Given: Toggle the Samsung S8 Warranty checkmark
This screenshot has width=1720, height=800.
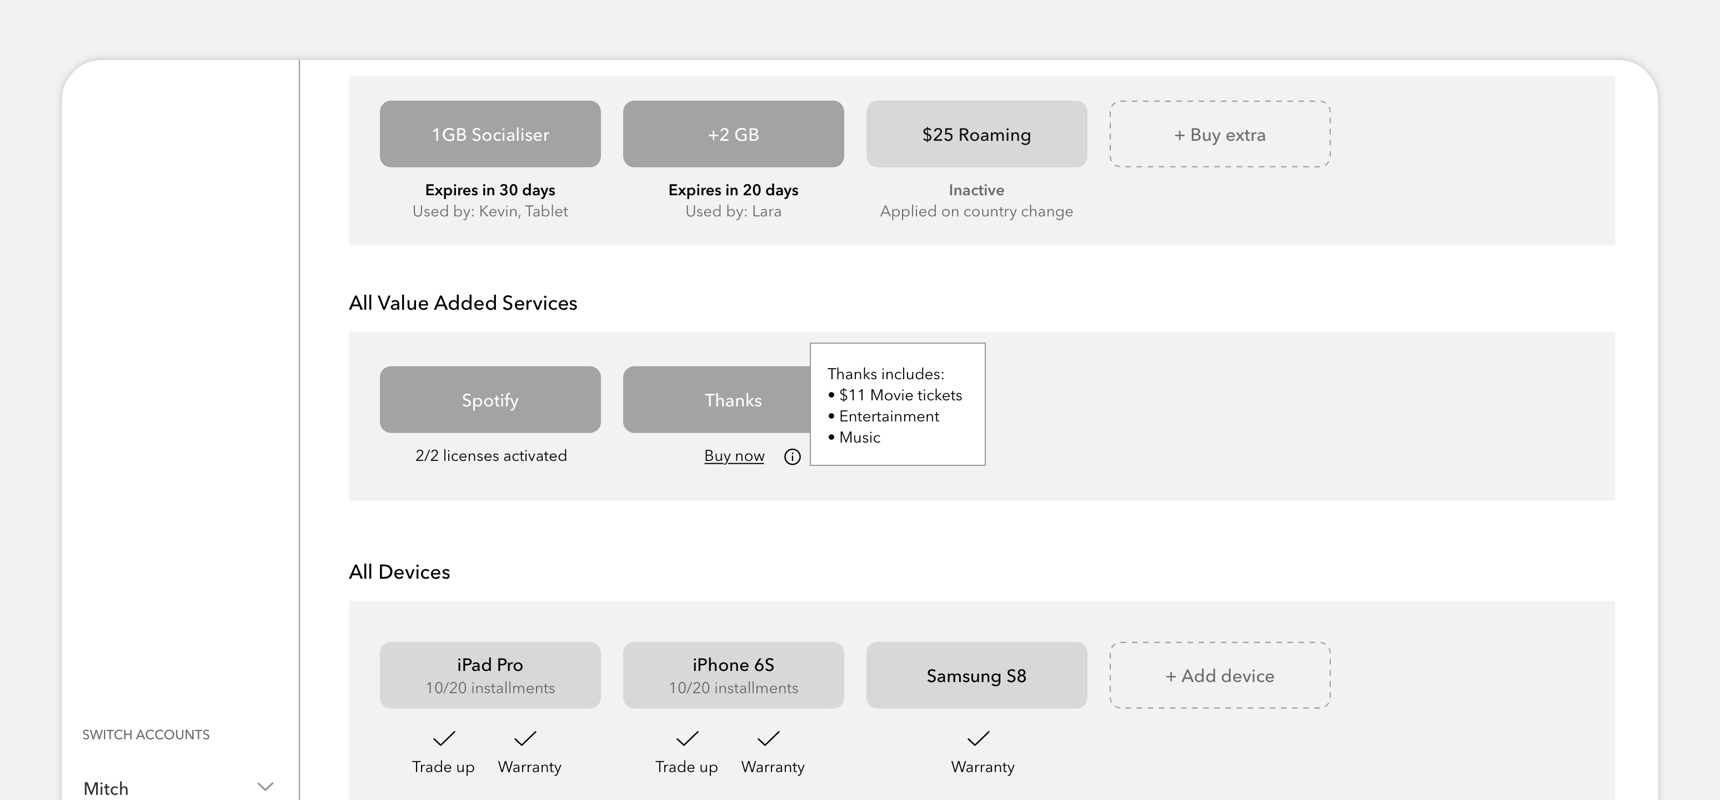Looking at the screenshot, I should [979, 739].
